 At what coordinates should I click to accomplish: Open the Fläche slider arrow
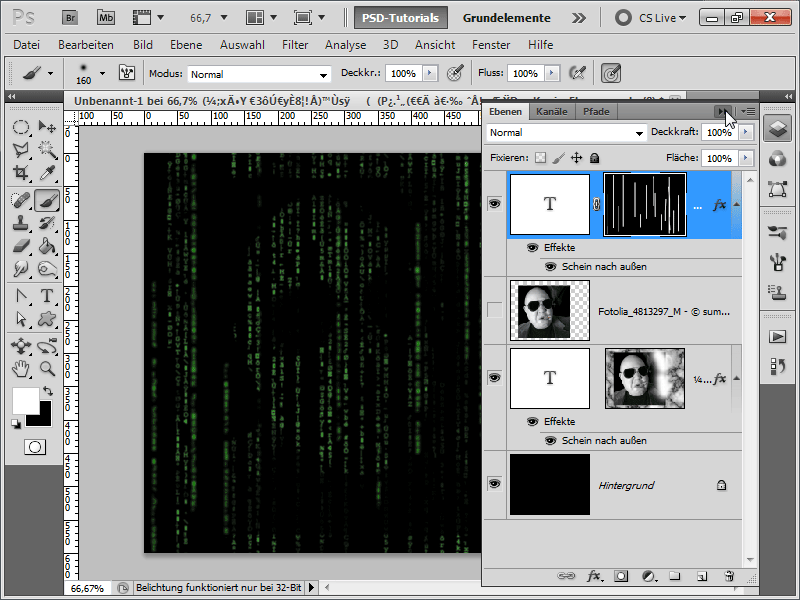point(746,158)
